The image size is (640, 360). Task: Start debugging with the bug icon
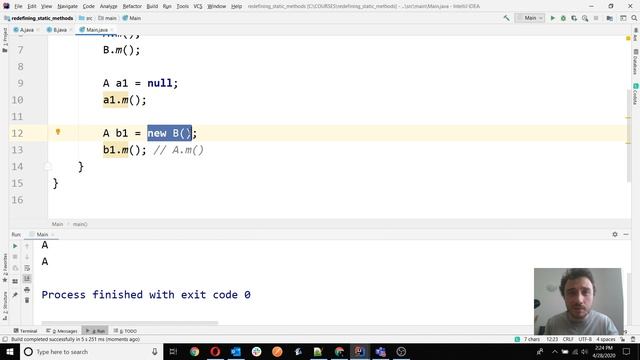563,18
